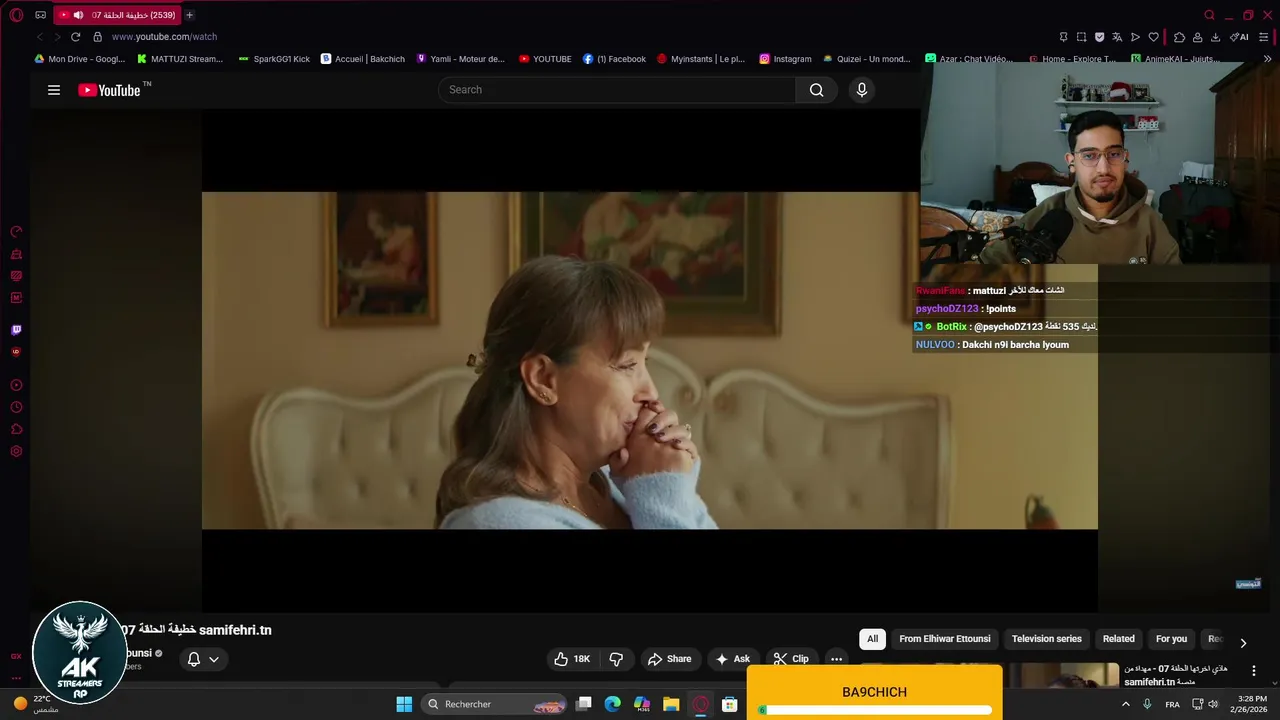Click the YouTube search field

(x=617, y=90)
